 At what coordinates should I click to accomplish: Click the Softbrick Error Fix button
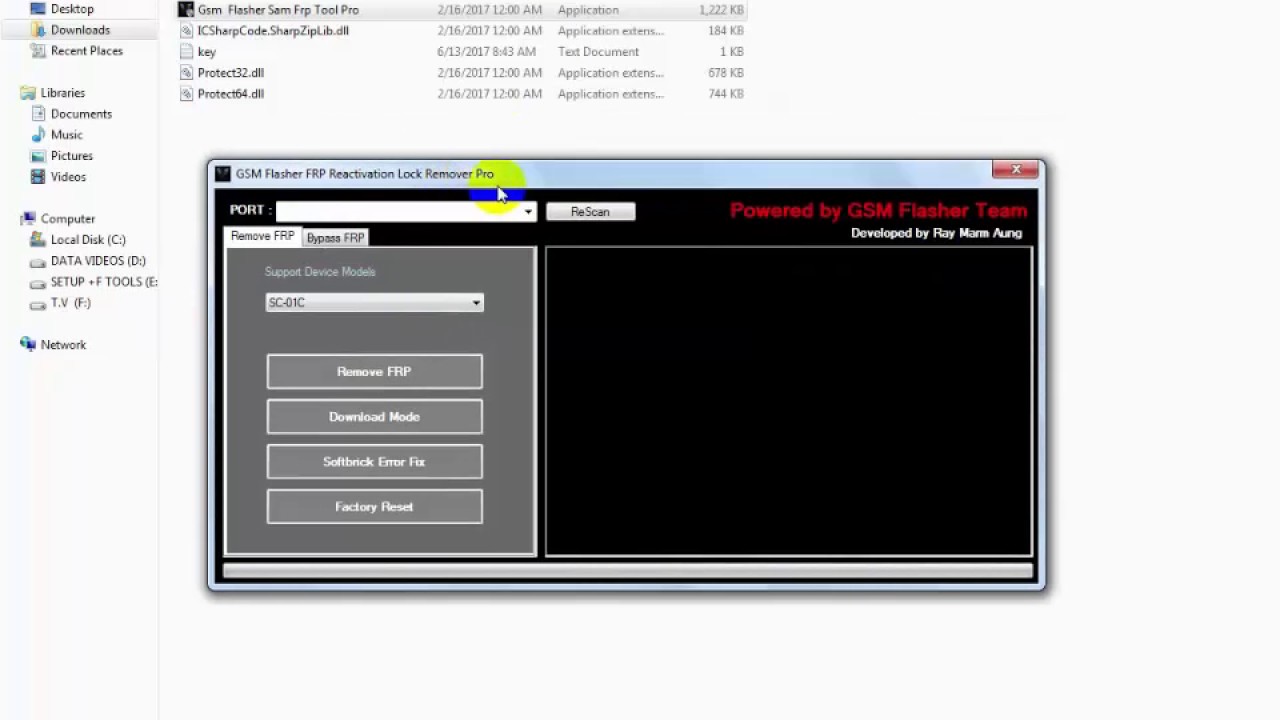[x=374, y=461]
